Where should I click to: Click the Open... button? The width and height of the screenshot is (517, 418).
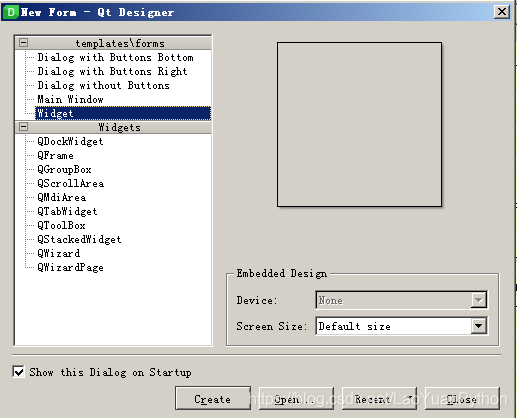pos(296,399)
